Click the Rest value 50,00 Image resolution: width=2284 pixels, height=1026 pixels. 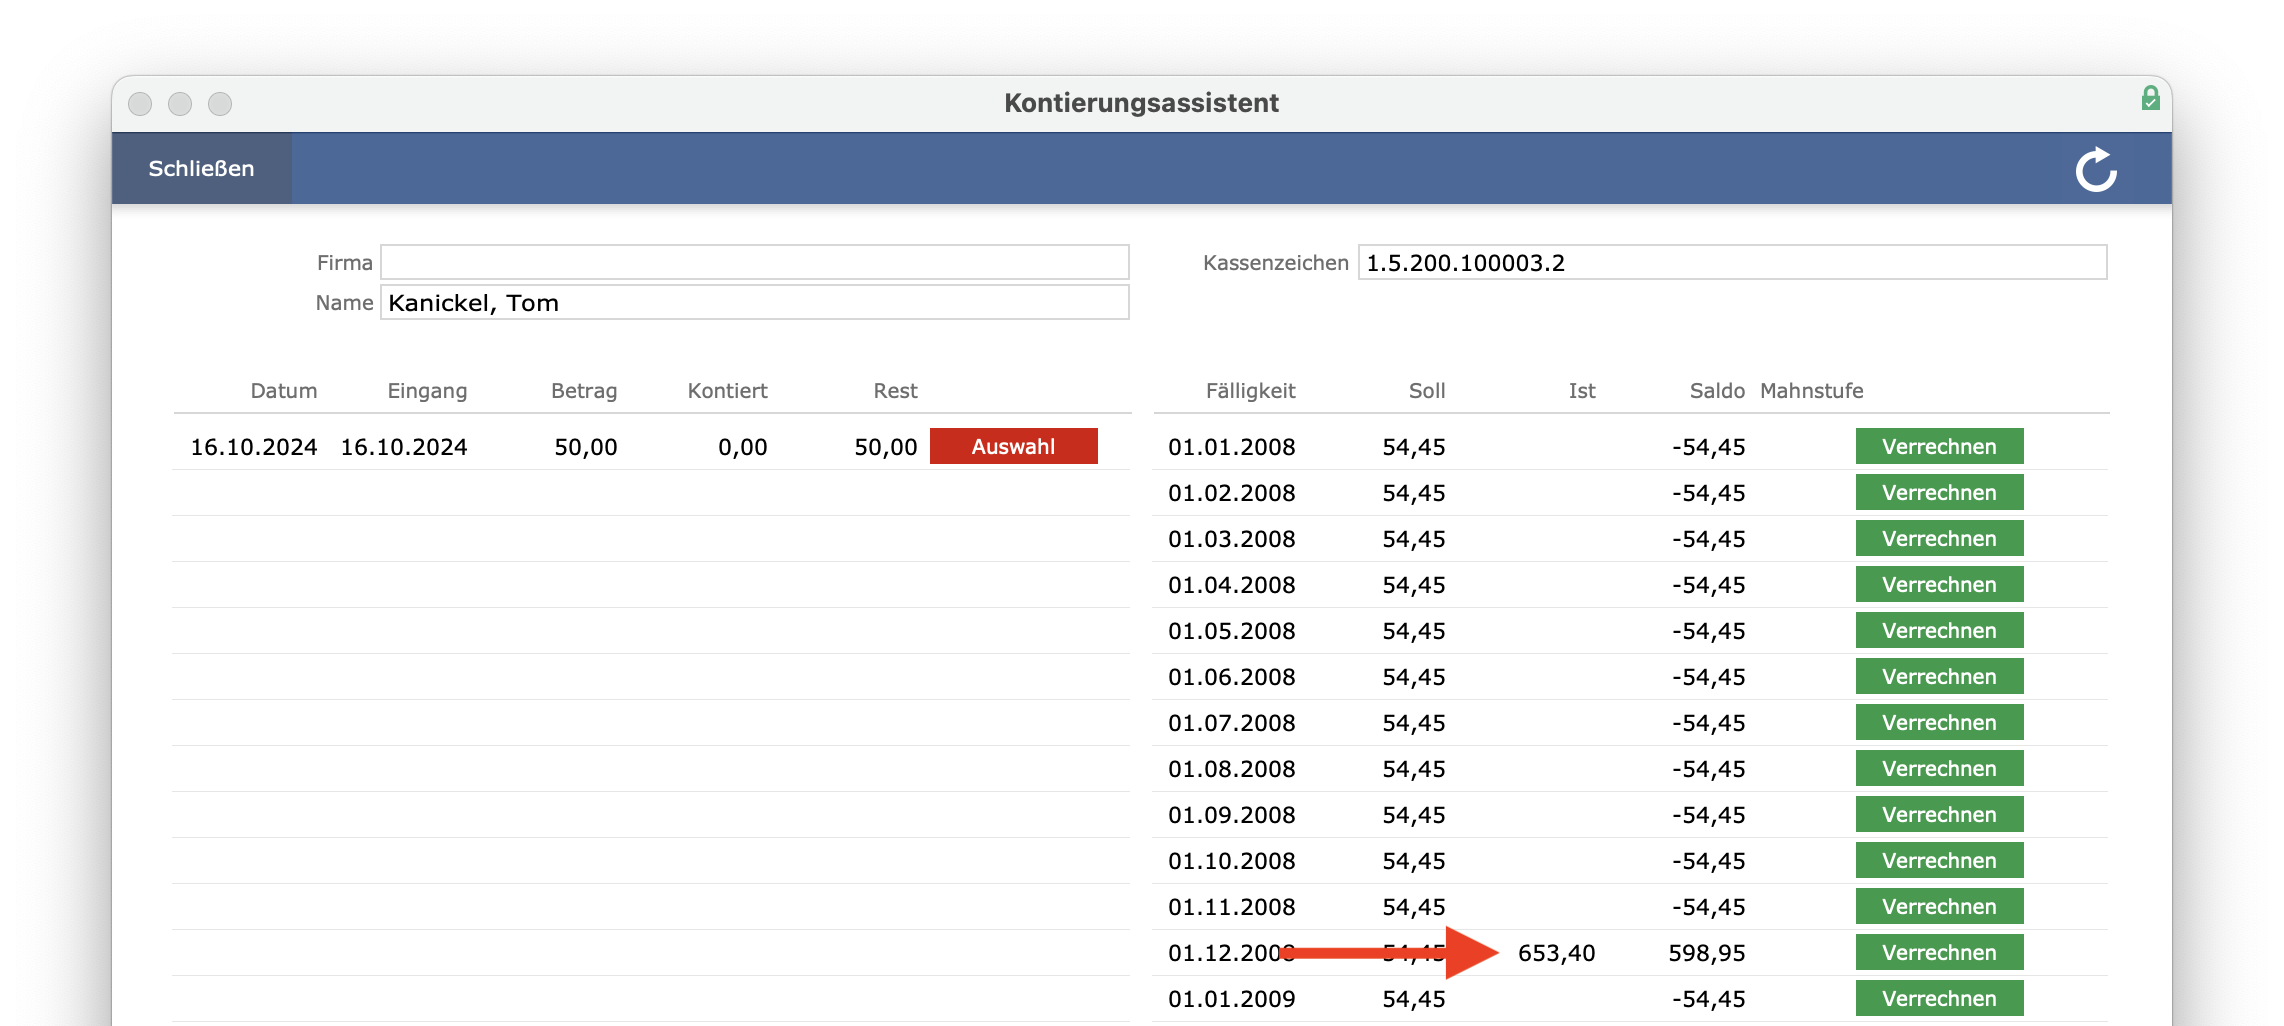pyautogui.click(x=886, y=447)
